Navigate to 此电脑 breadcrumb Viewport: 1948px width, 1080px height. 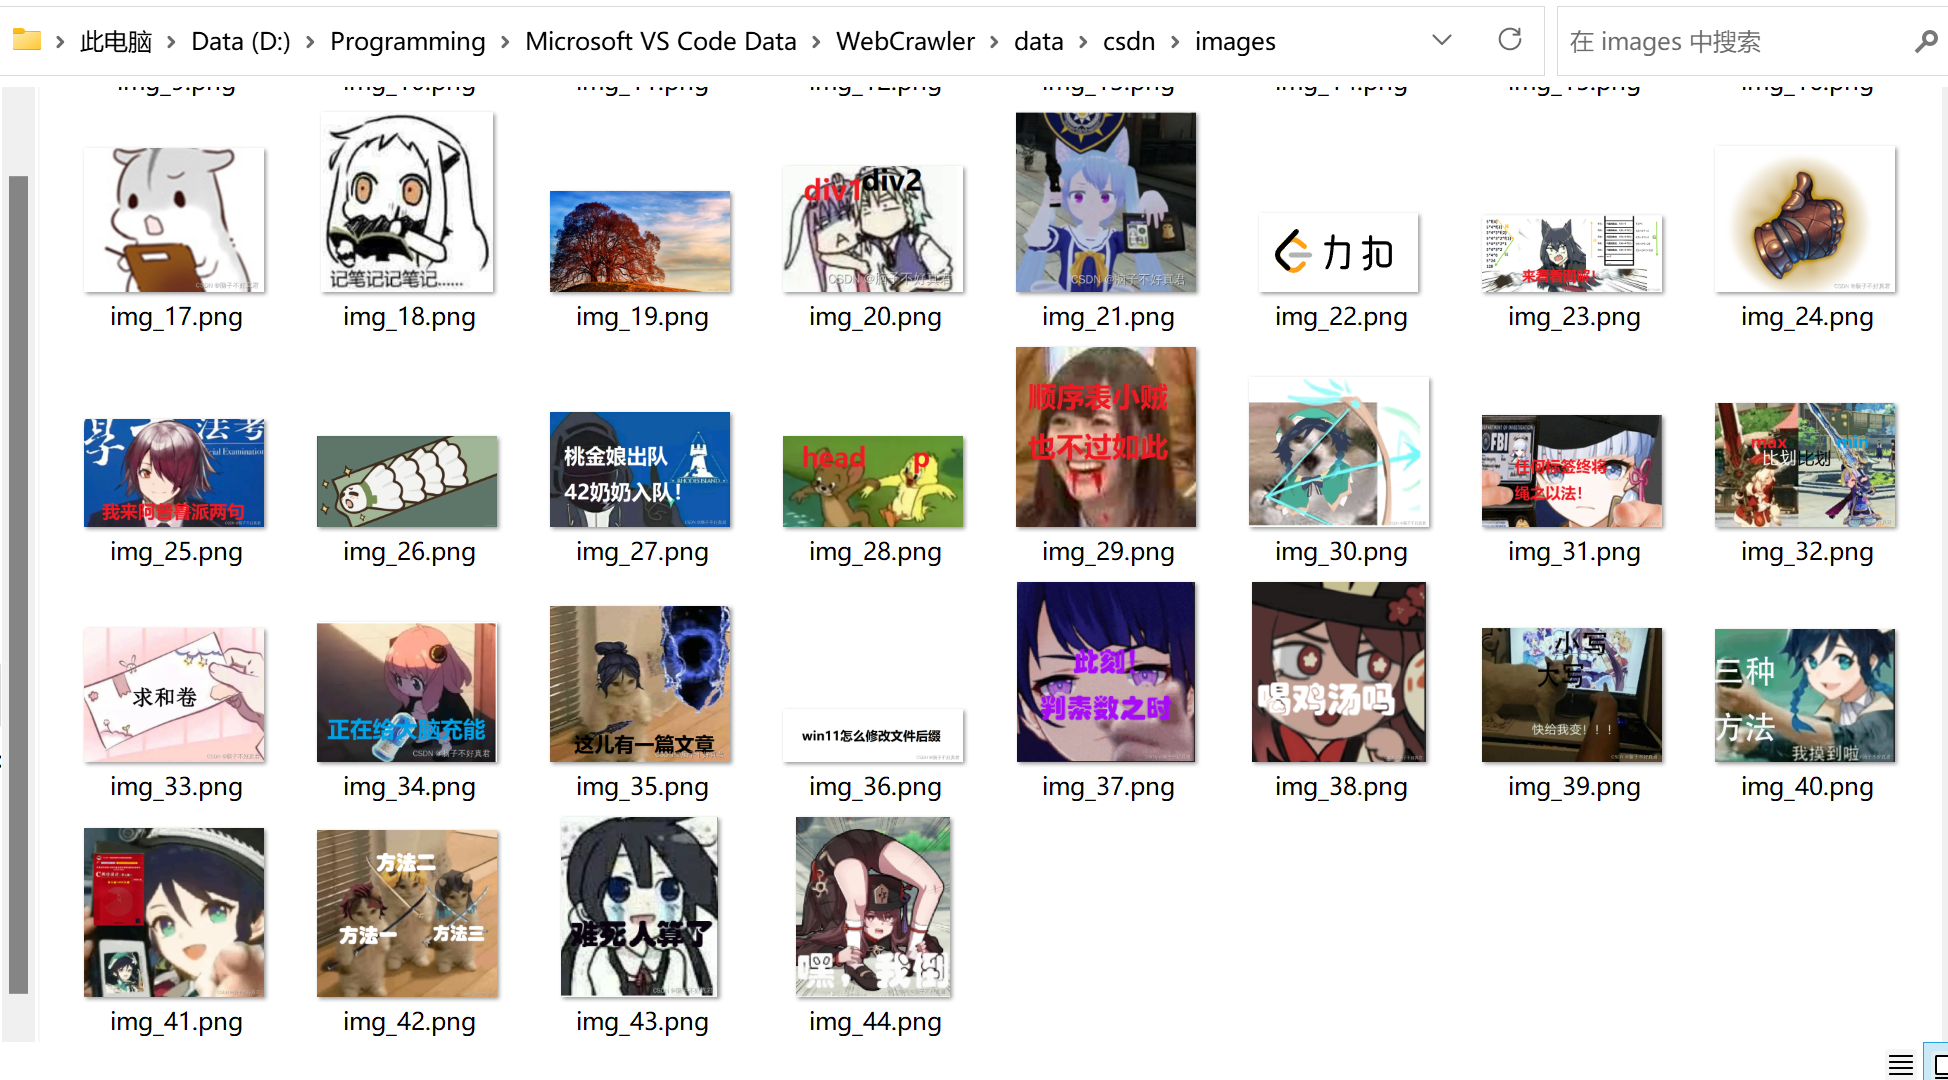coord(116,41)
